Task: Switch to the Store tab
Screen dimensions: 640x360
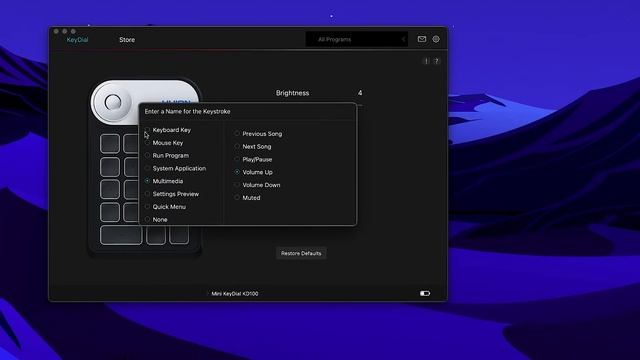Action: [127, 40]
